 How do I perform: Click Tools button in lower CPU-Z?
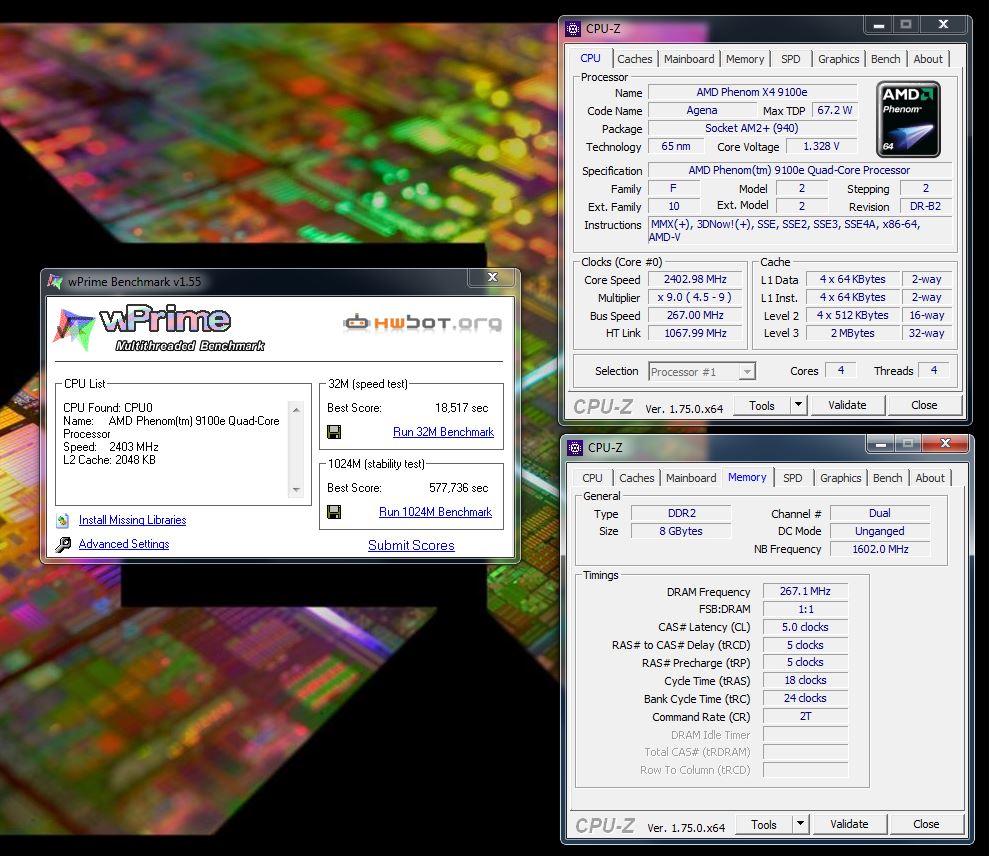[764, 824]
